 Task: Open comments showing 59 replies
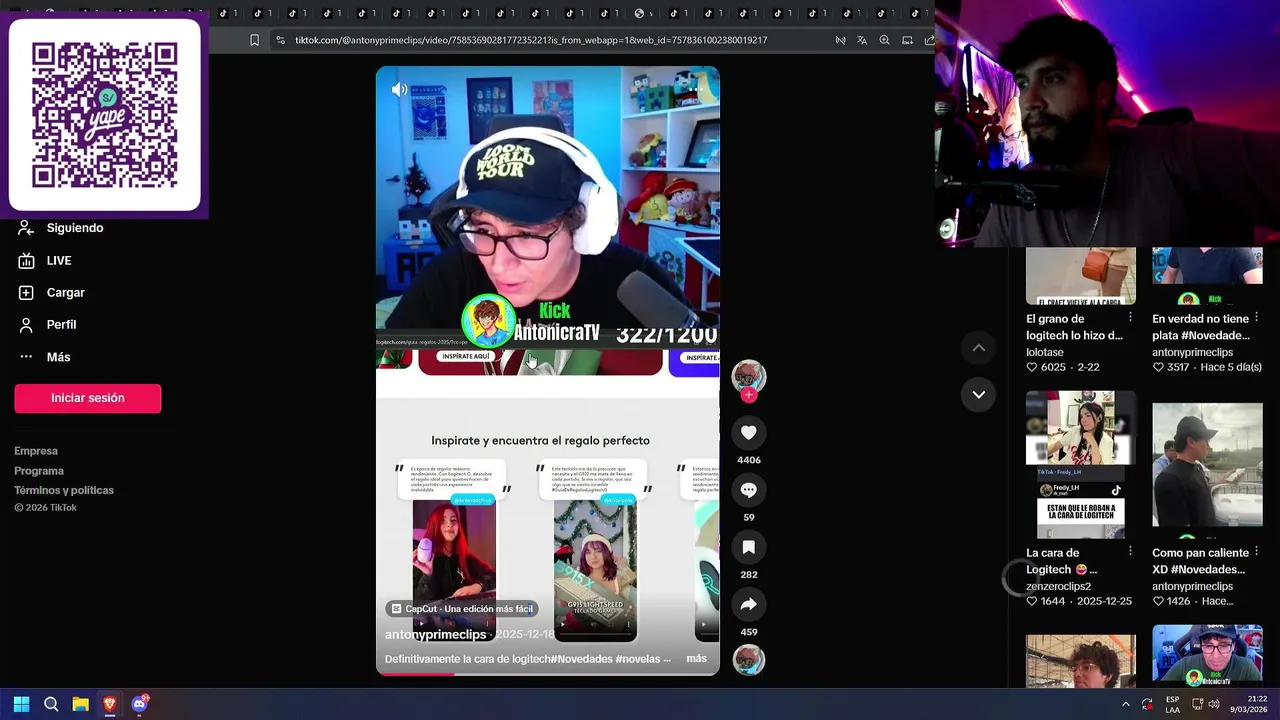[x=748, y=490]
